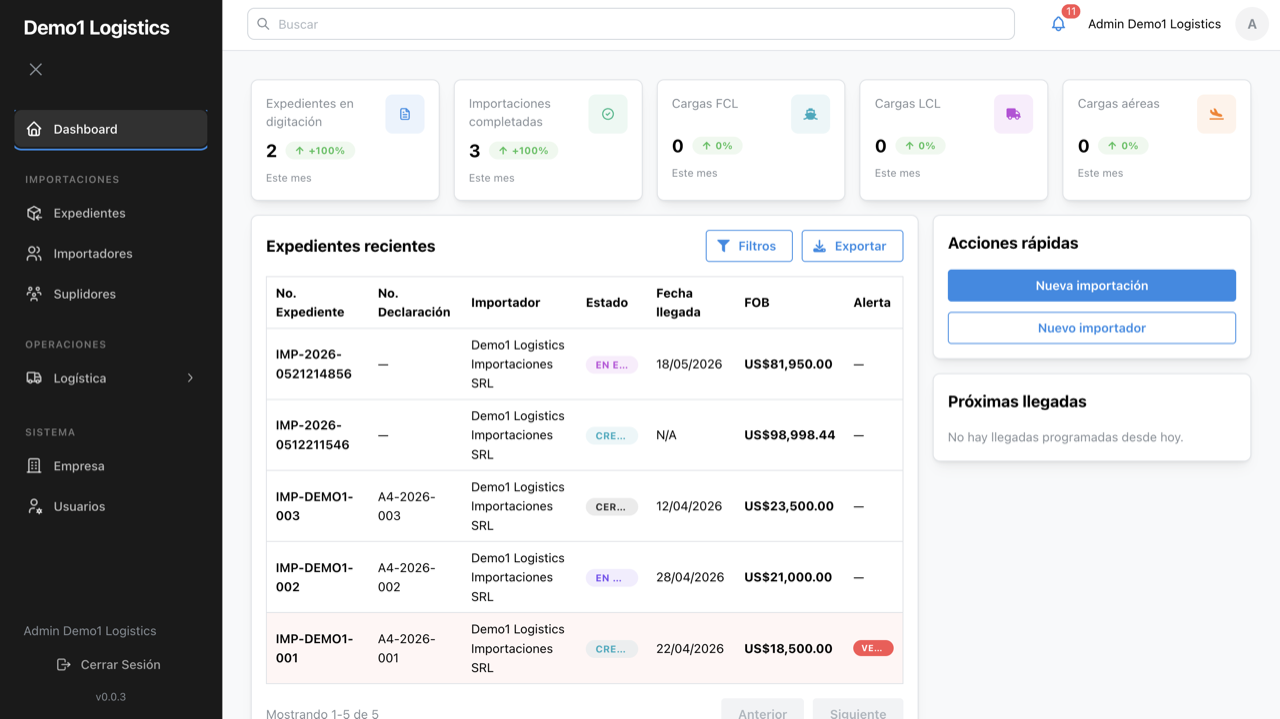Click the checkmark icon on Importaciones completadas card
1280x719 pixels.
pyautogui.click(x=608, y=114)
